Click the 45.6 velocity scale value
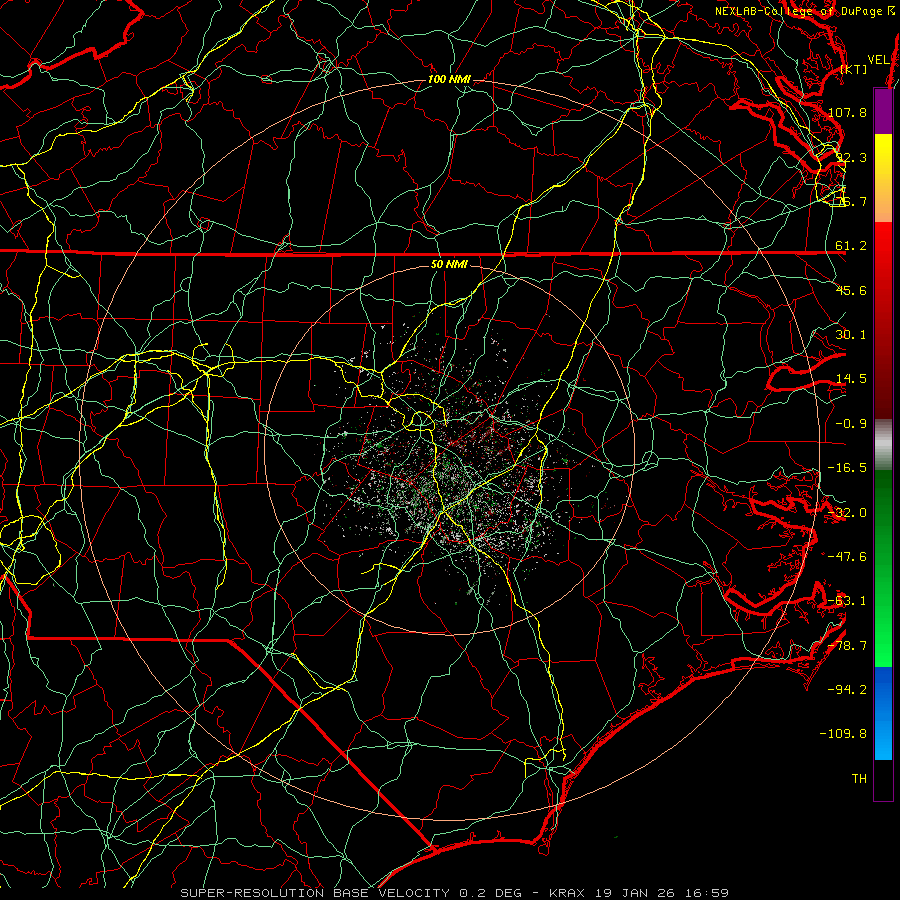 pyautogui.click(x=851, y=290)
